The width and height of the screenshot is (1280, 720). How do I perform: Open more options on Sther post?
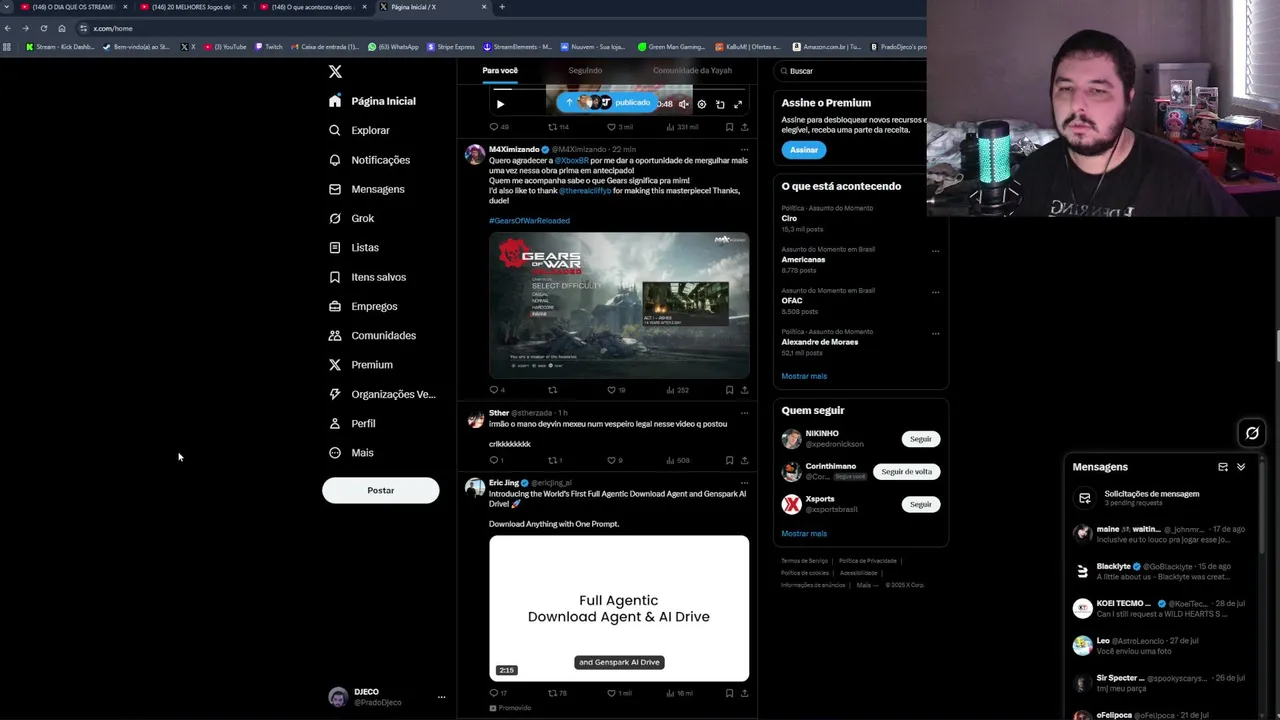(744, 413)
